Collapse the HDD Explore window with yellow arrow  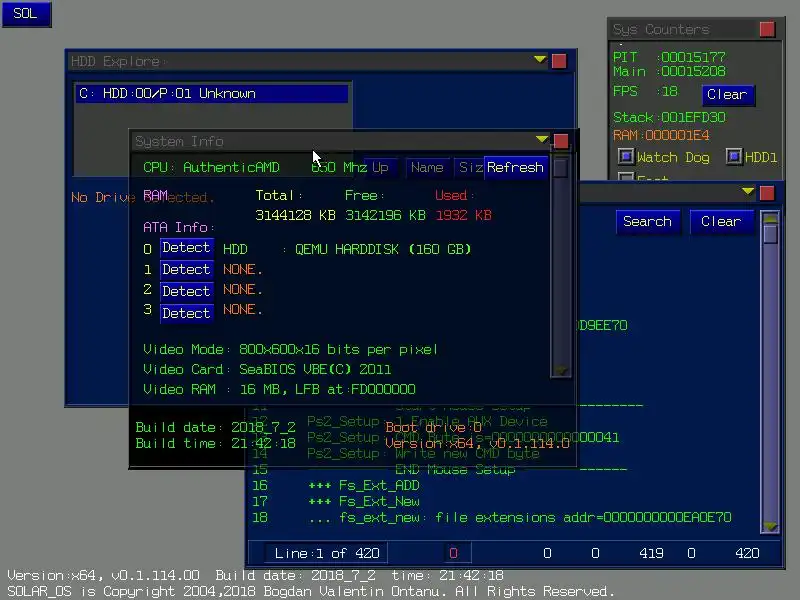(x=540, y=60)
